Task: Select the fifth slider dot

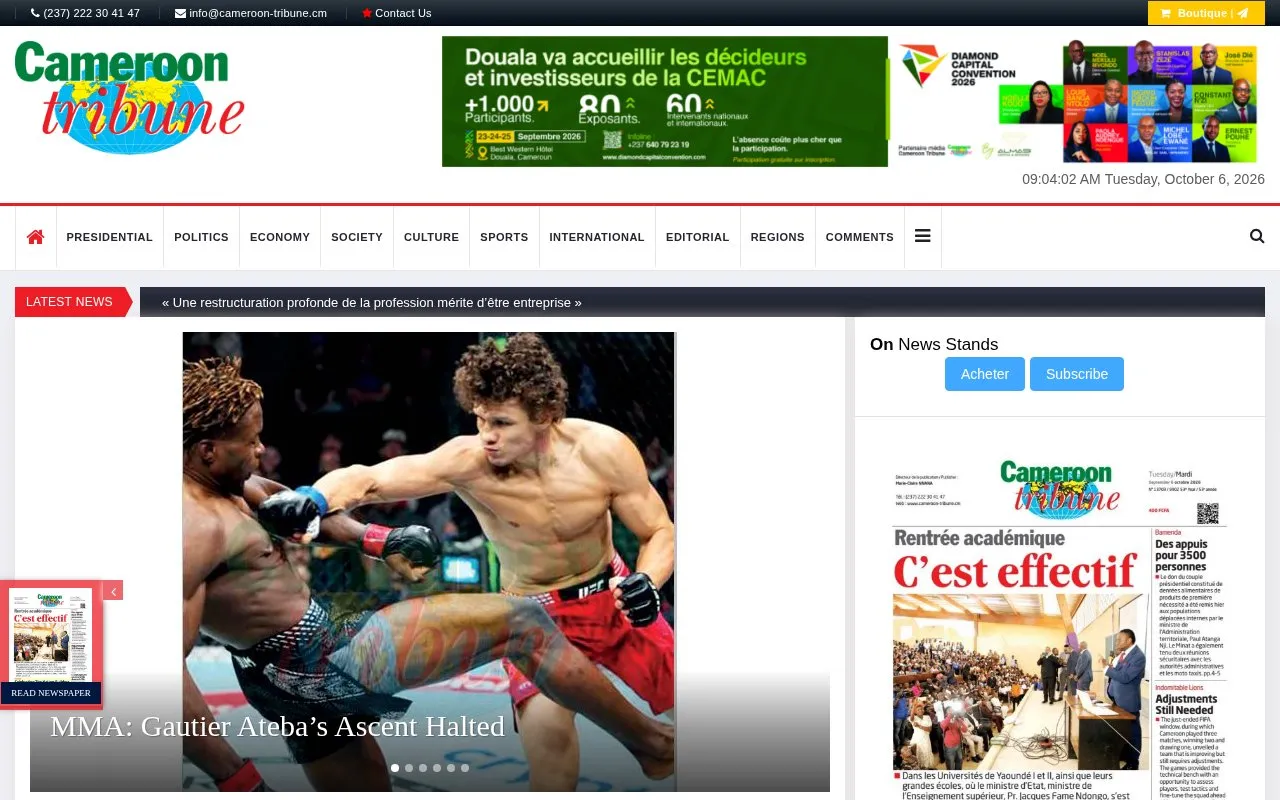Action: click(x=451, y=768)
